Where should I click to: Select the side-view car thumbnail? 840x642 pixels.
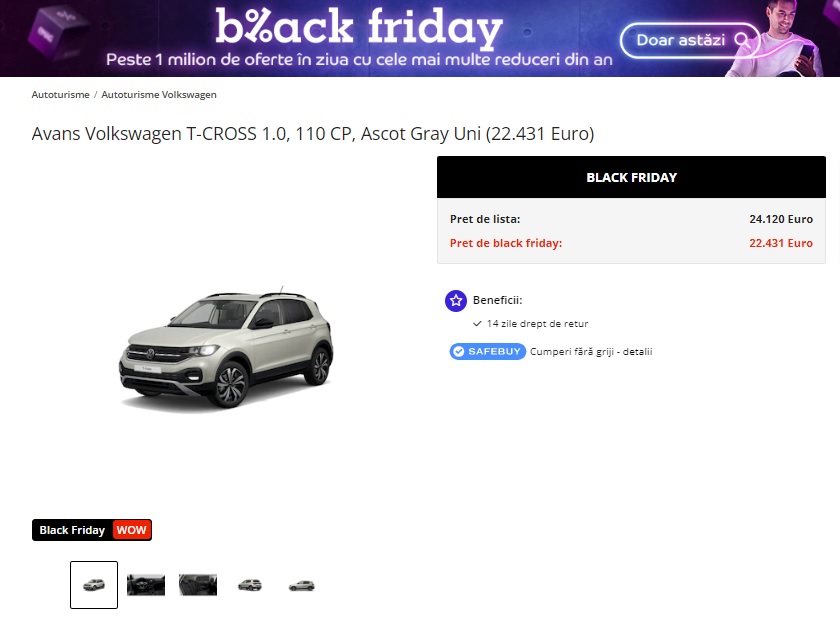pos(302,585)
